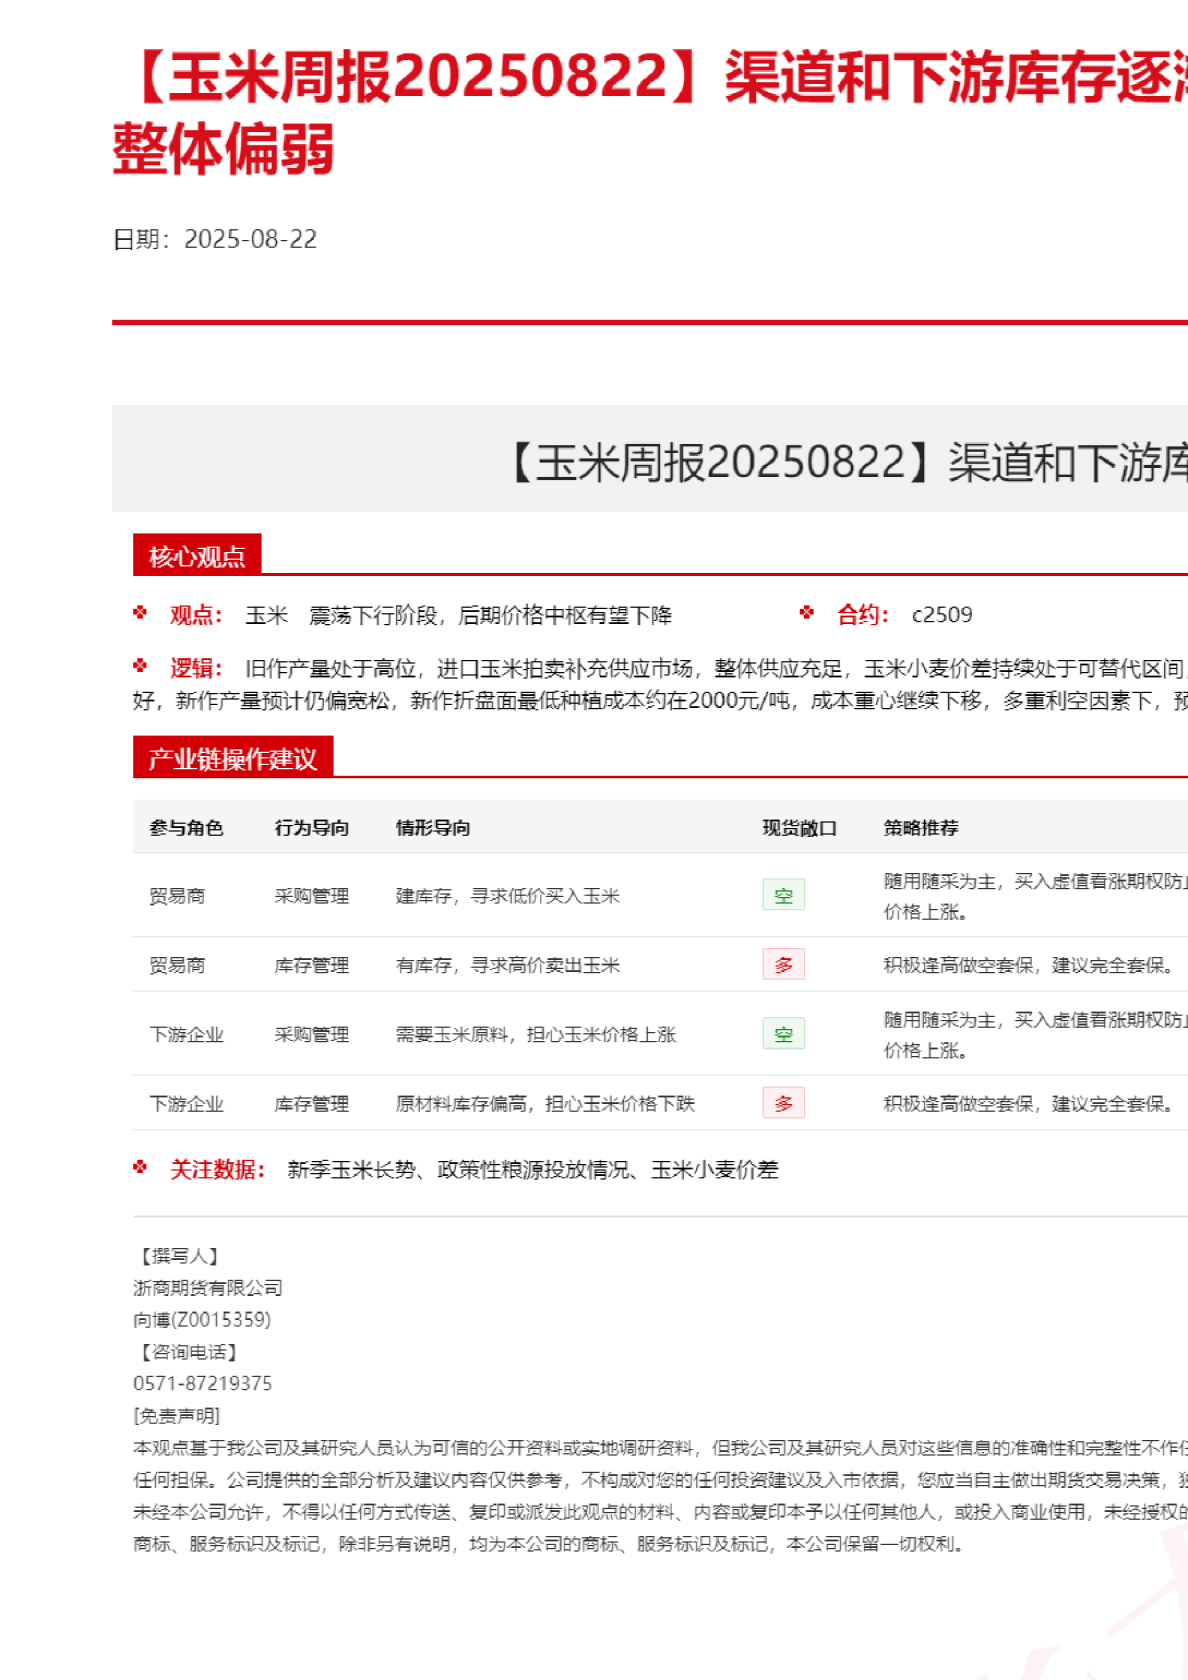This screenshot has height=1680, width=1188.
Task: Click the green 空 badge in 贸易商 采购管理 row
Action: (x=783, y=895)
